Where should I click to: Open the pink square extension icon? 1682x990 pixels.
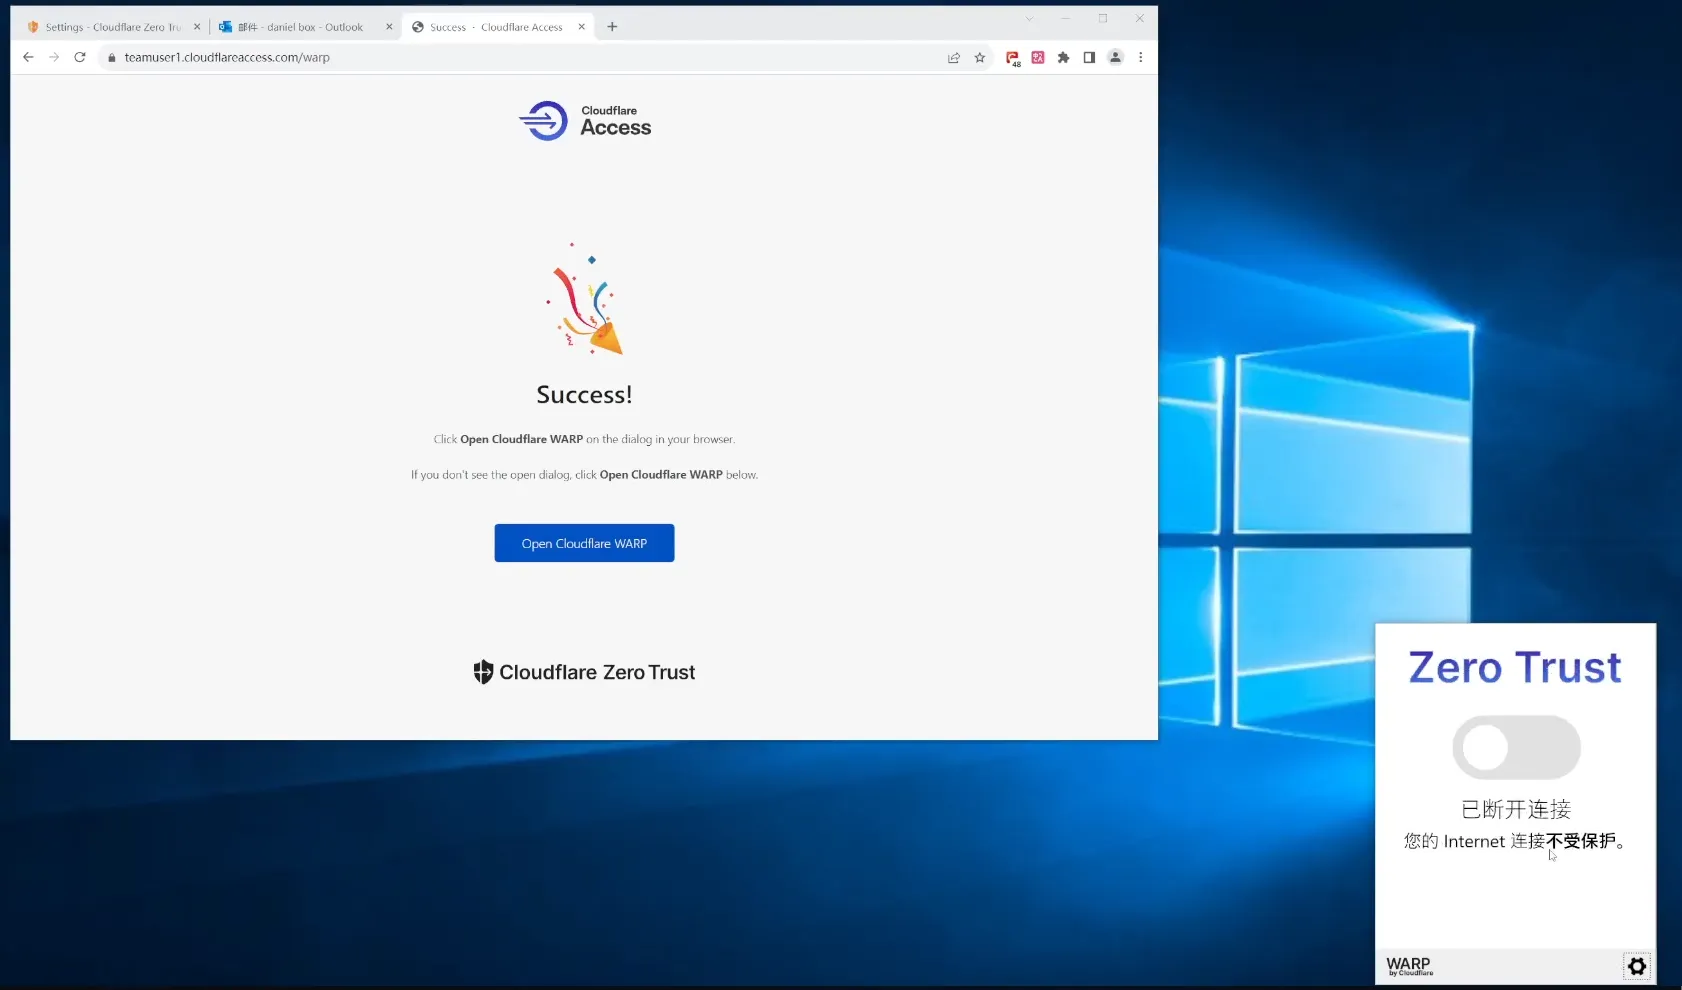[1038, 57]
